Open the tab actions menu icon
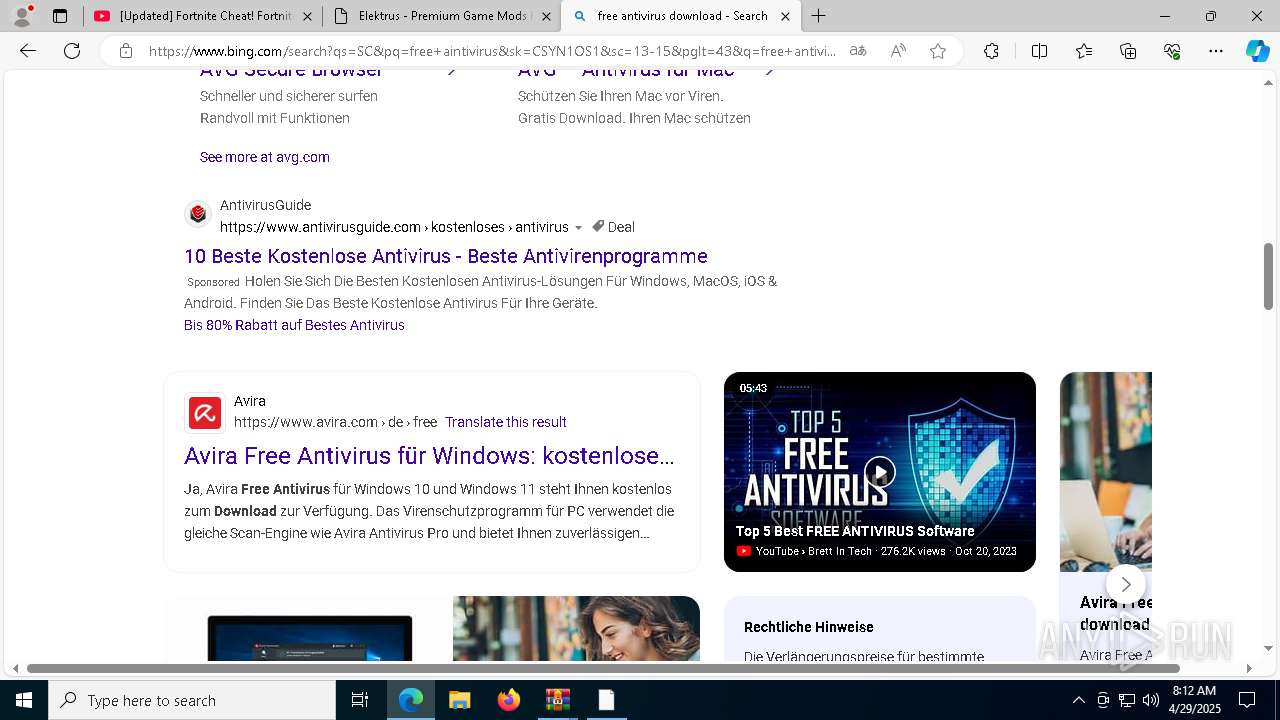1280x720 pixels. pyautogui.click(x=60, y=16)
